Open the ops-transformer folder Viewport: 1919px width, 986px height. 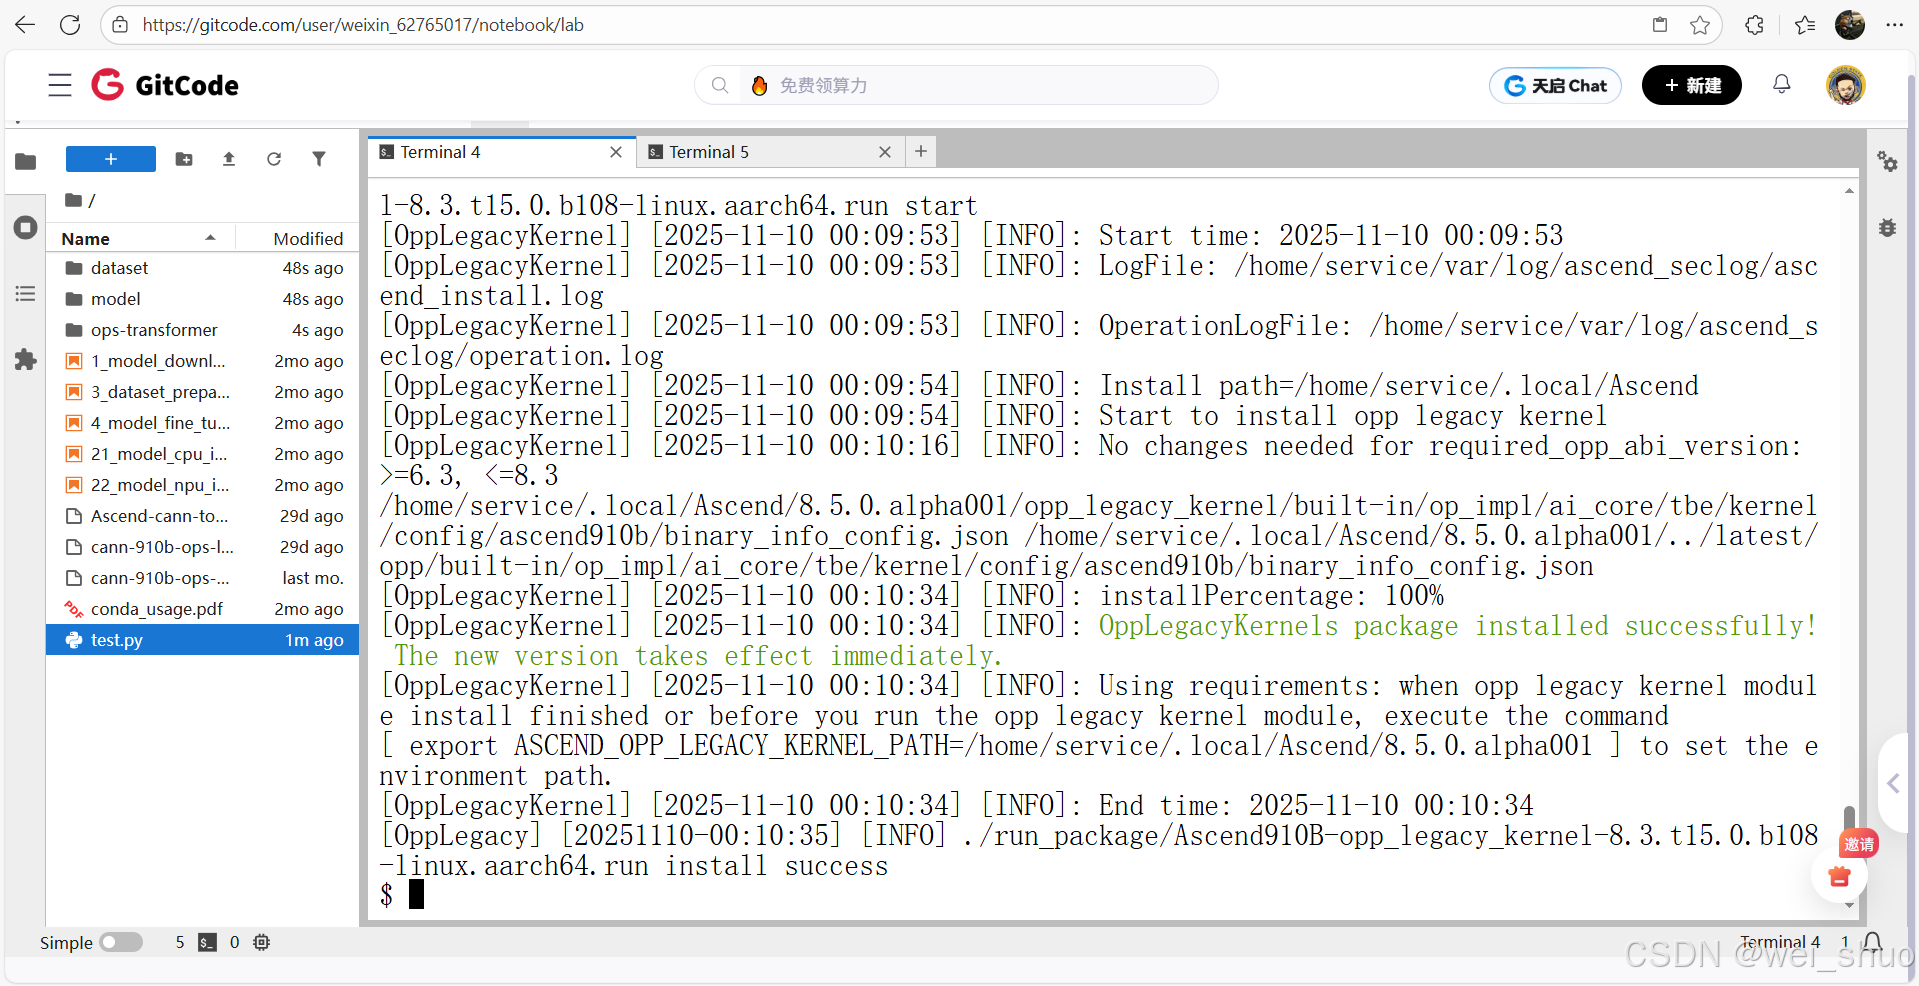point(203,330)
